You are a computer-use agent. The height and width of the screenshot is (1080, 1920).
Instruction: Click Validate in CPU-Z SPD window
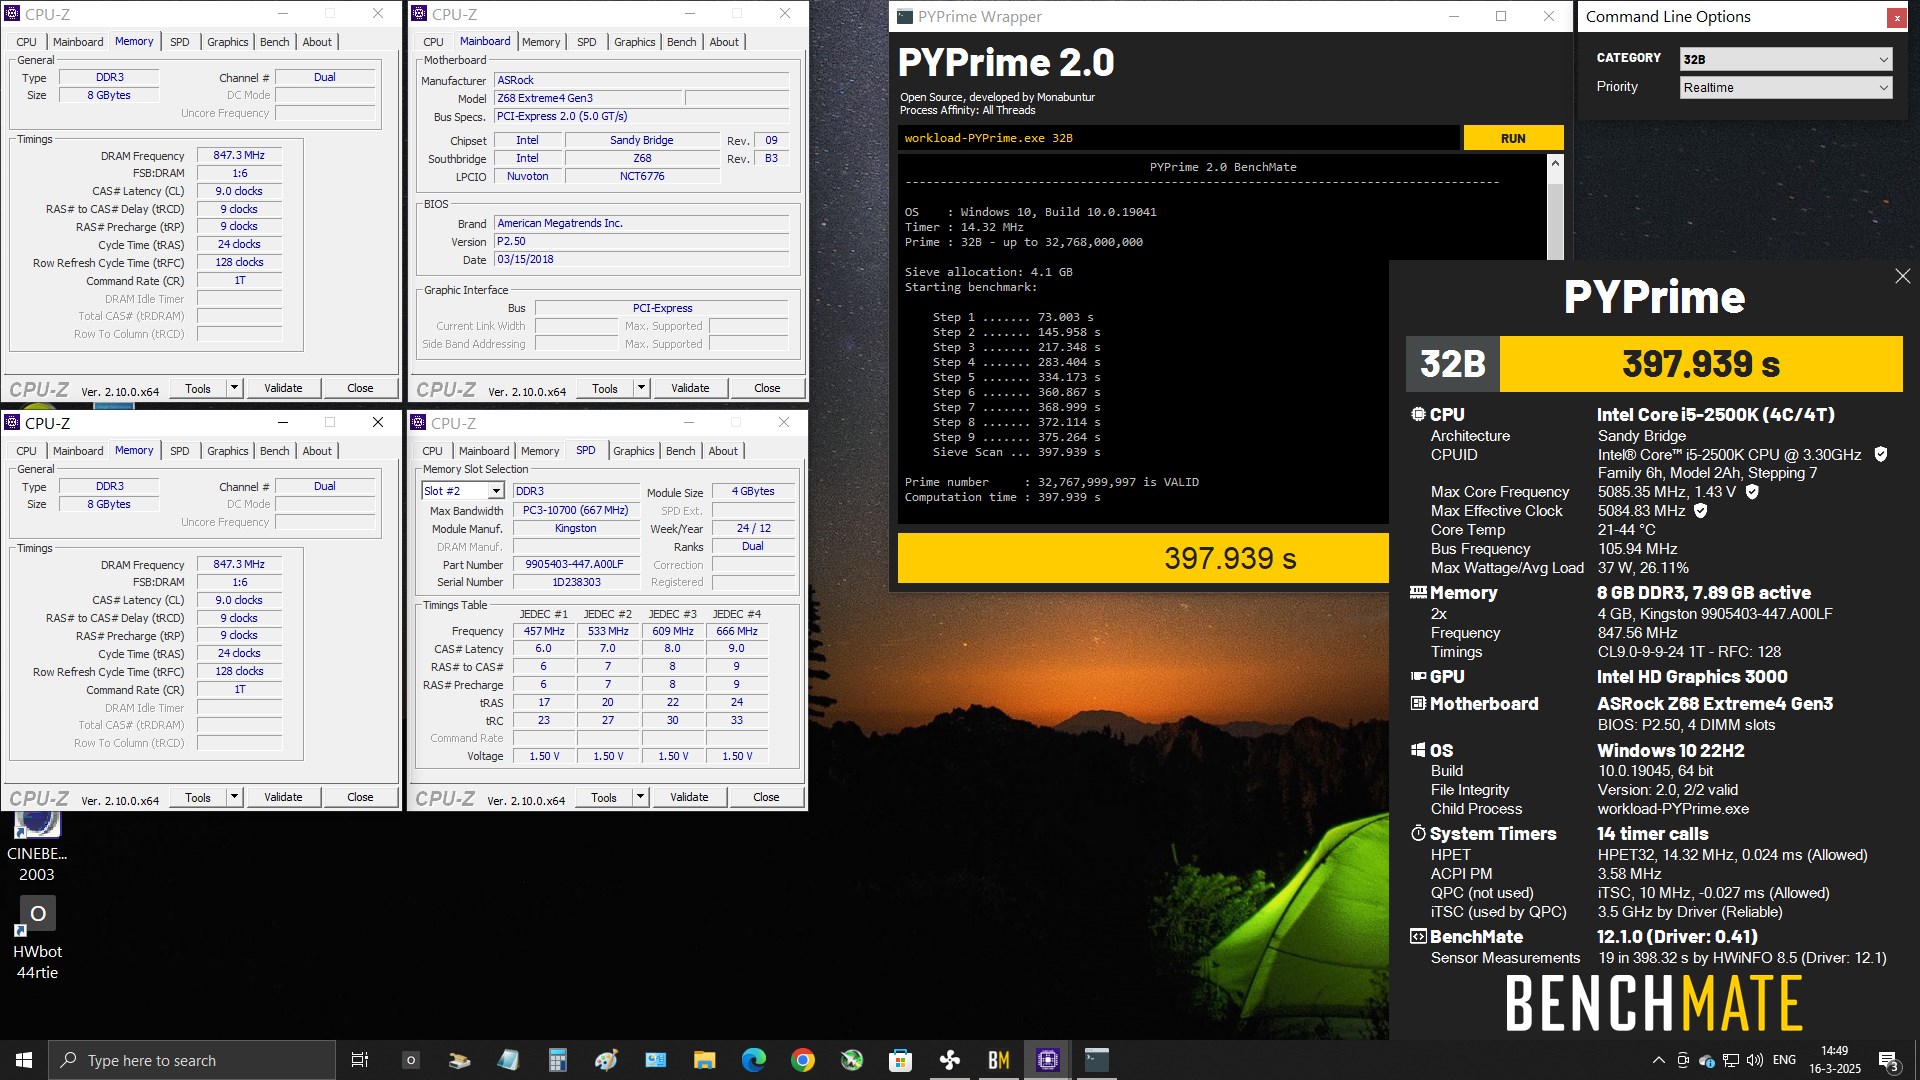coord(689,797)
